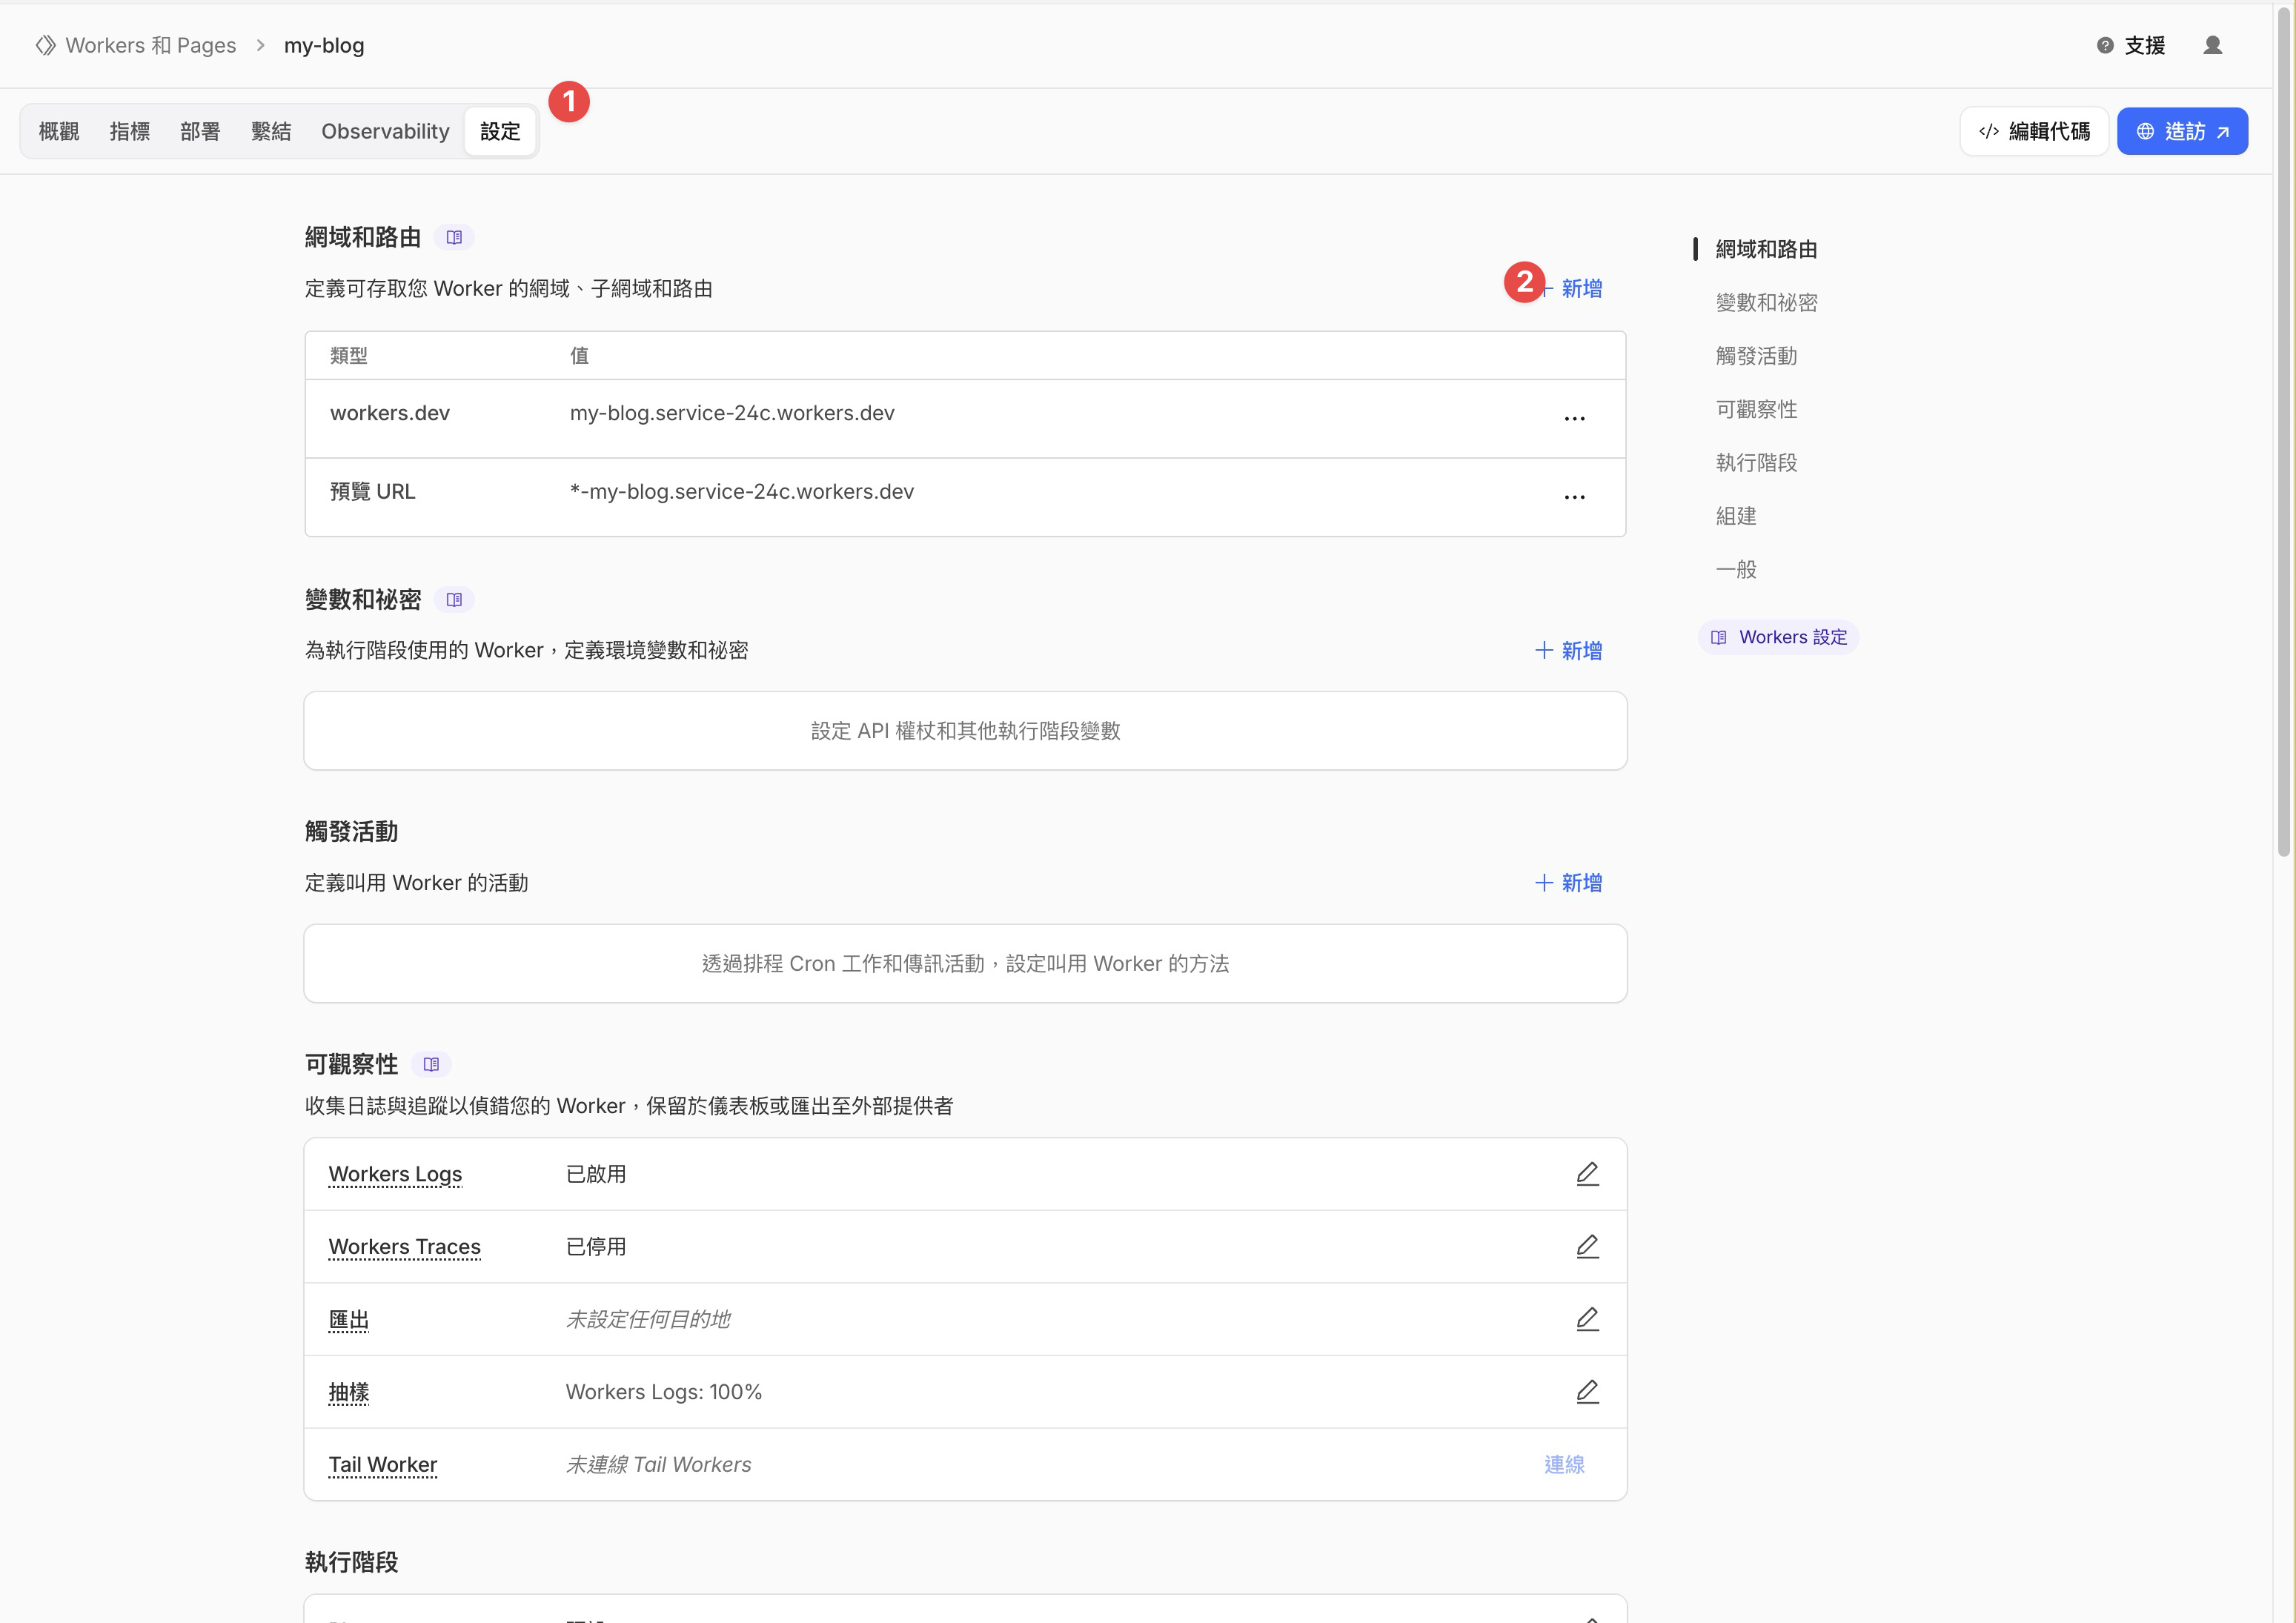Open the user account avatar icon
2296x1623 pixels.
(x=2212, y=45)
